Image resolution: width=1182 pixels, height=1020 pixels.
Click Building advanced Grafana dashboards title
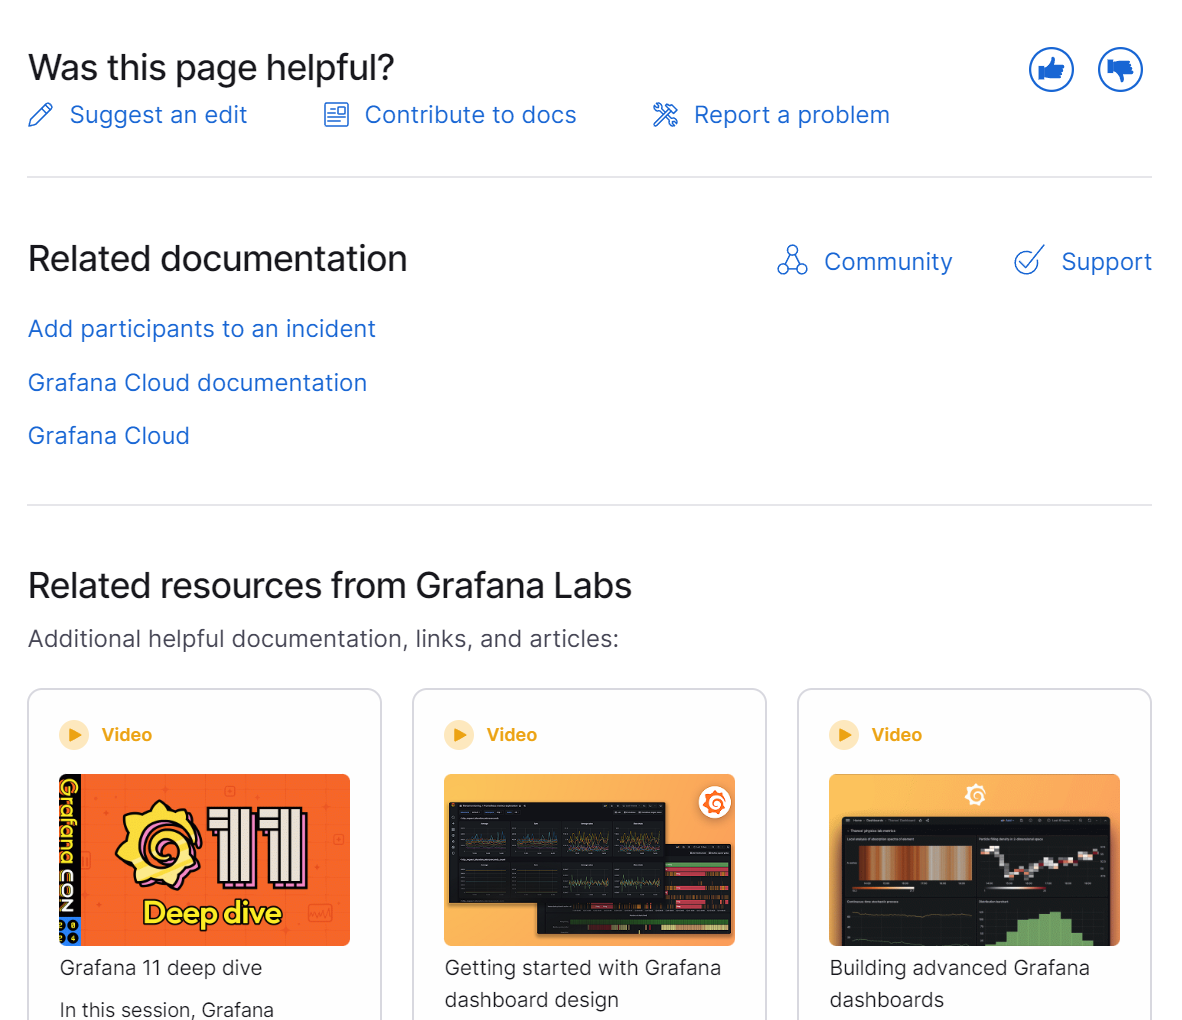pos(960,983)
